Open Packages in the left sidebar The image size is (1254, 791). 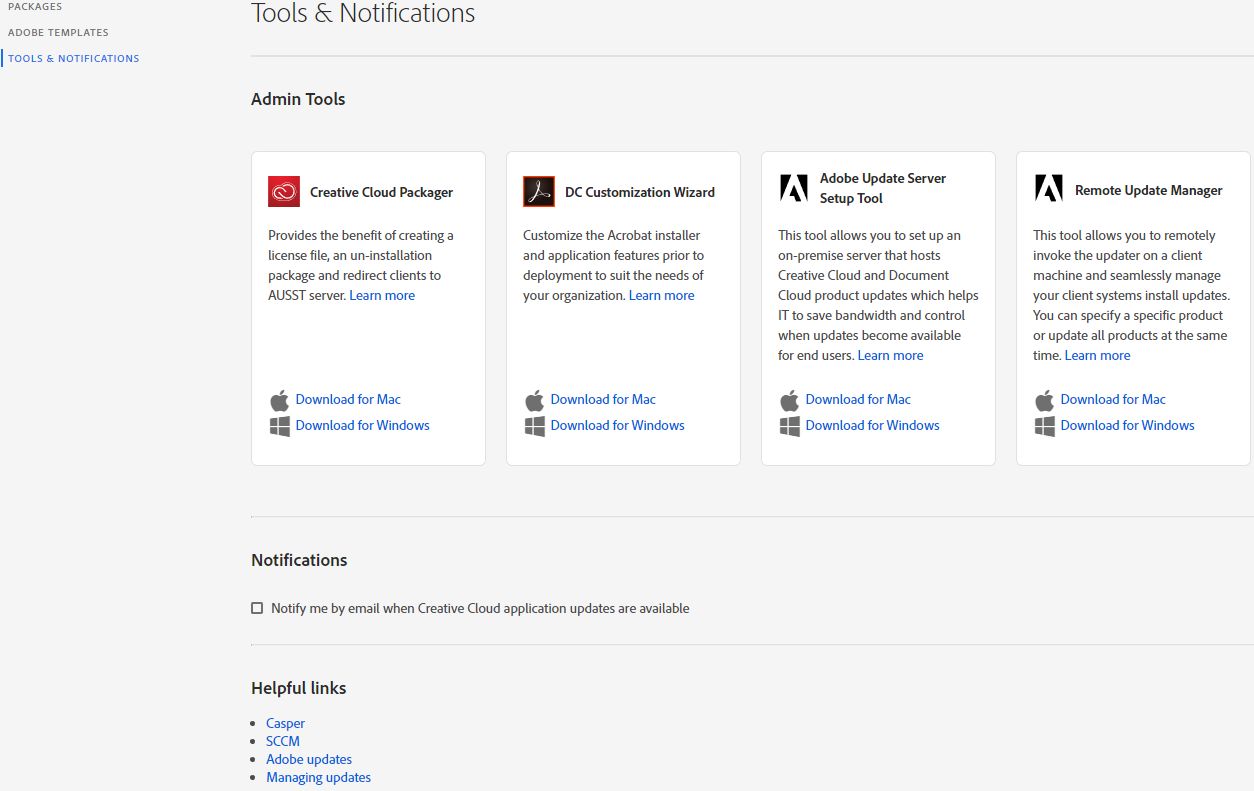point(35,7)
